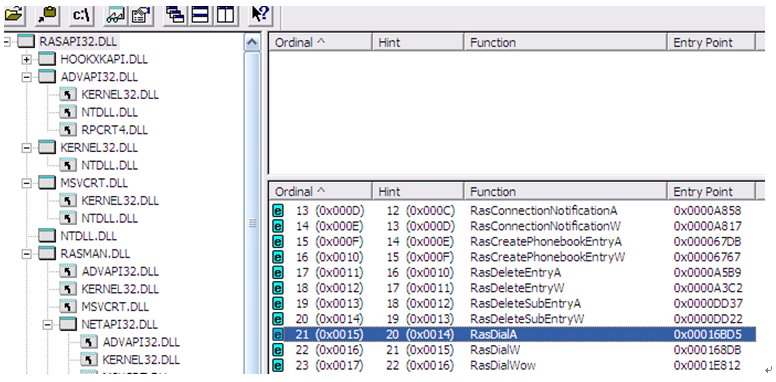Click the export icon beside RasDeleteSubEntryW
Screen dimensions: 776x382
(278, 319)
